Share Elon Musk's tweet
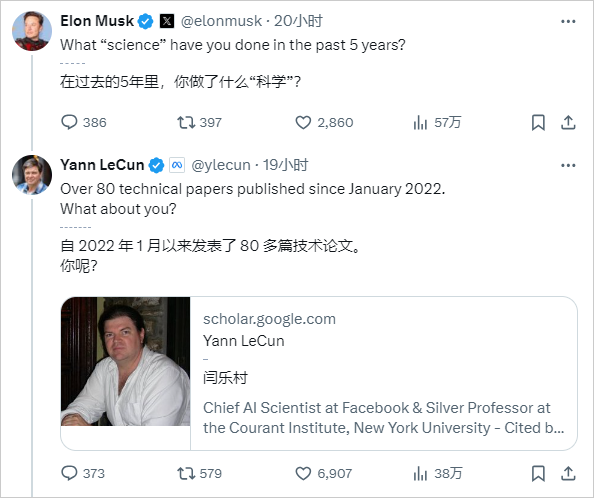Image resolution: width=594 pixels, height=498 pixels. pyautogui.click(x=568, y=122)
